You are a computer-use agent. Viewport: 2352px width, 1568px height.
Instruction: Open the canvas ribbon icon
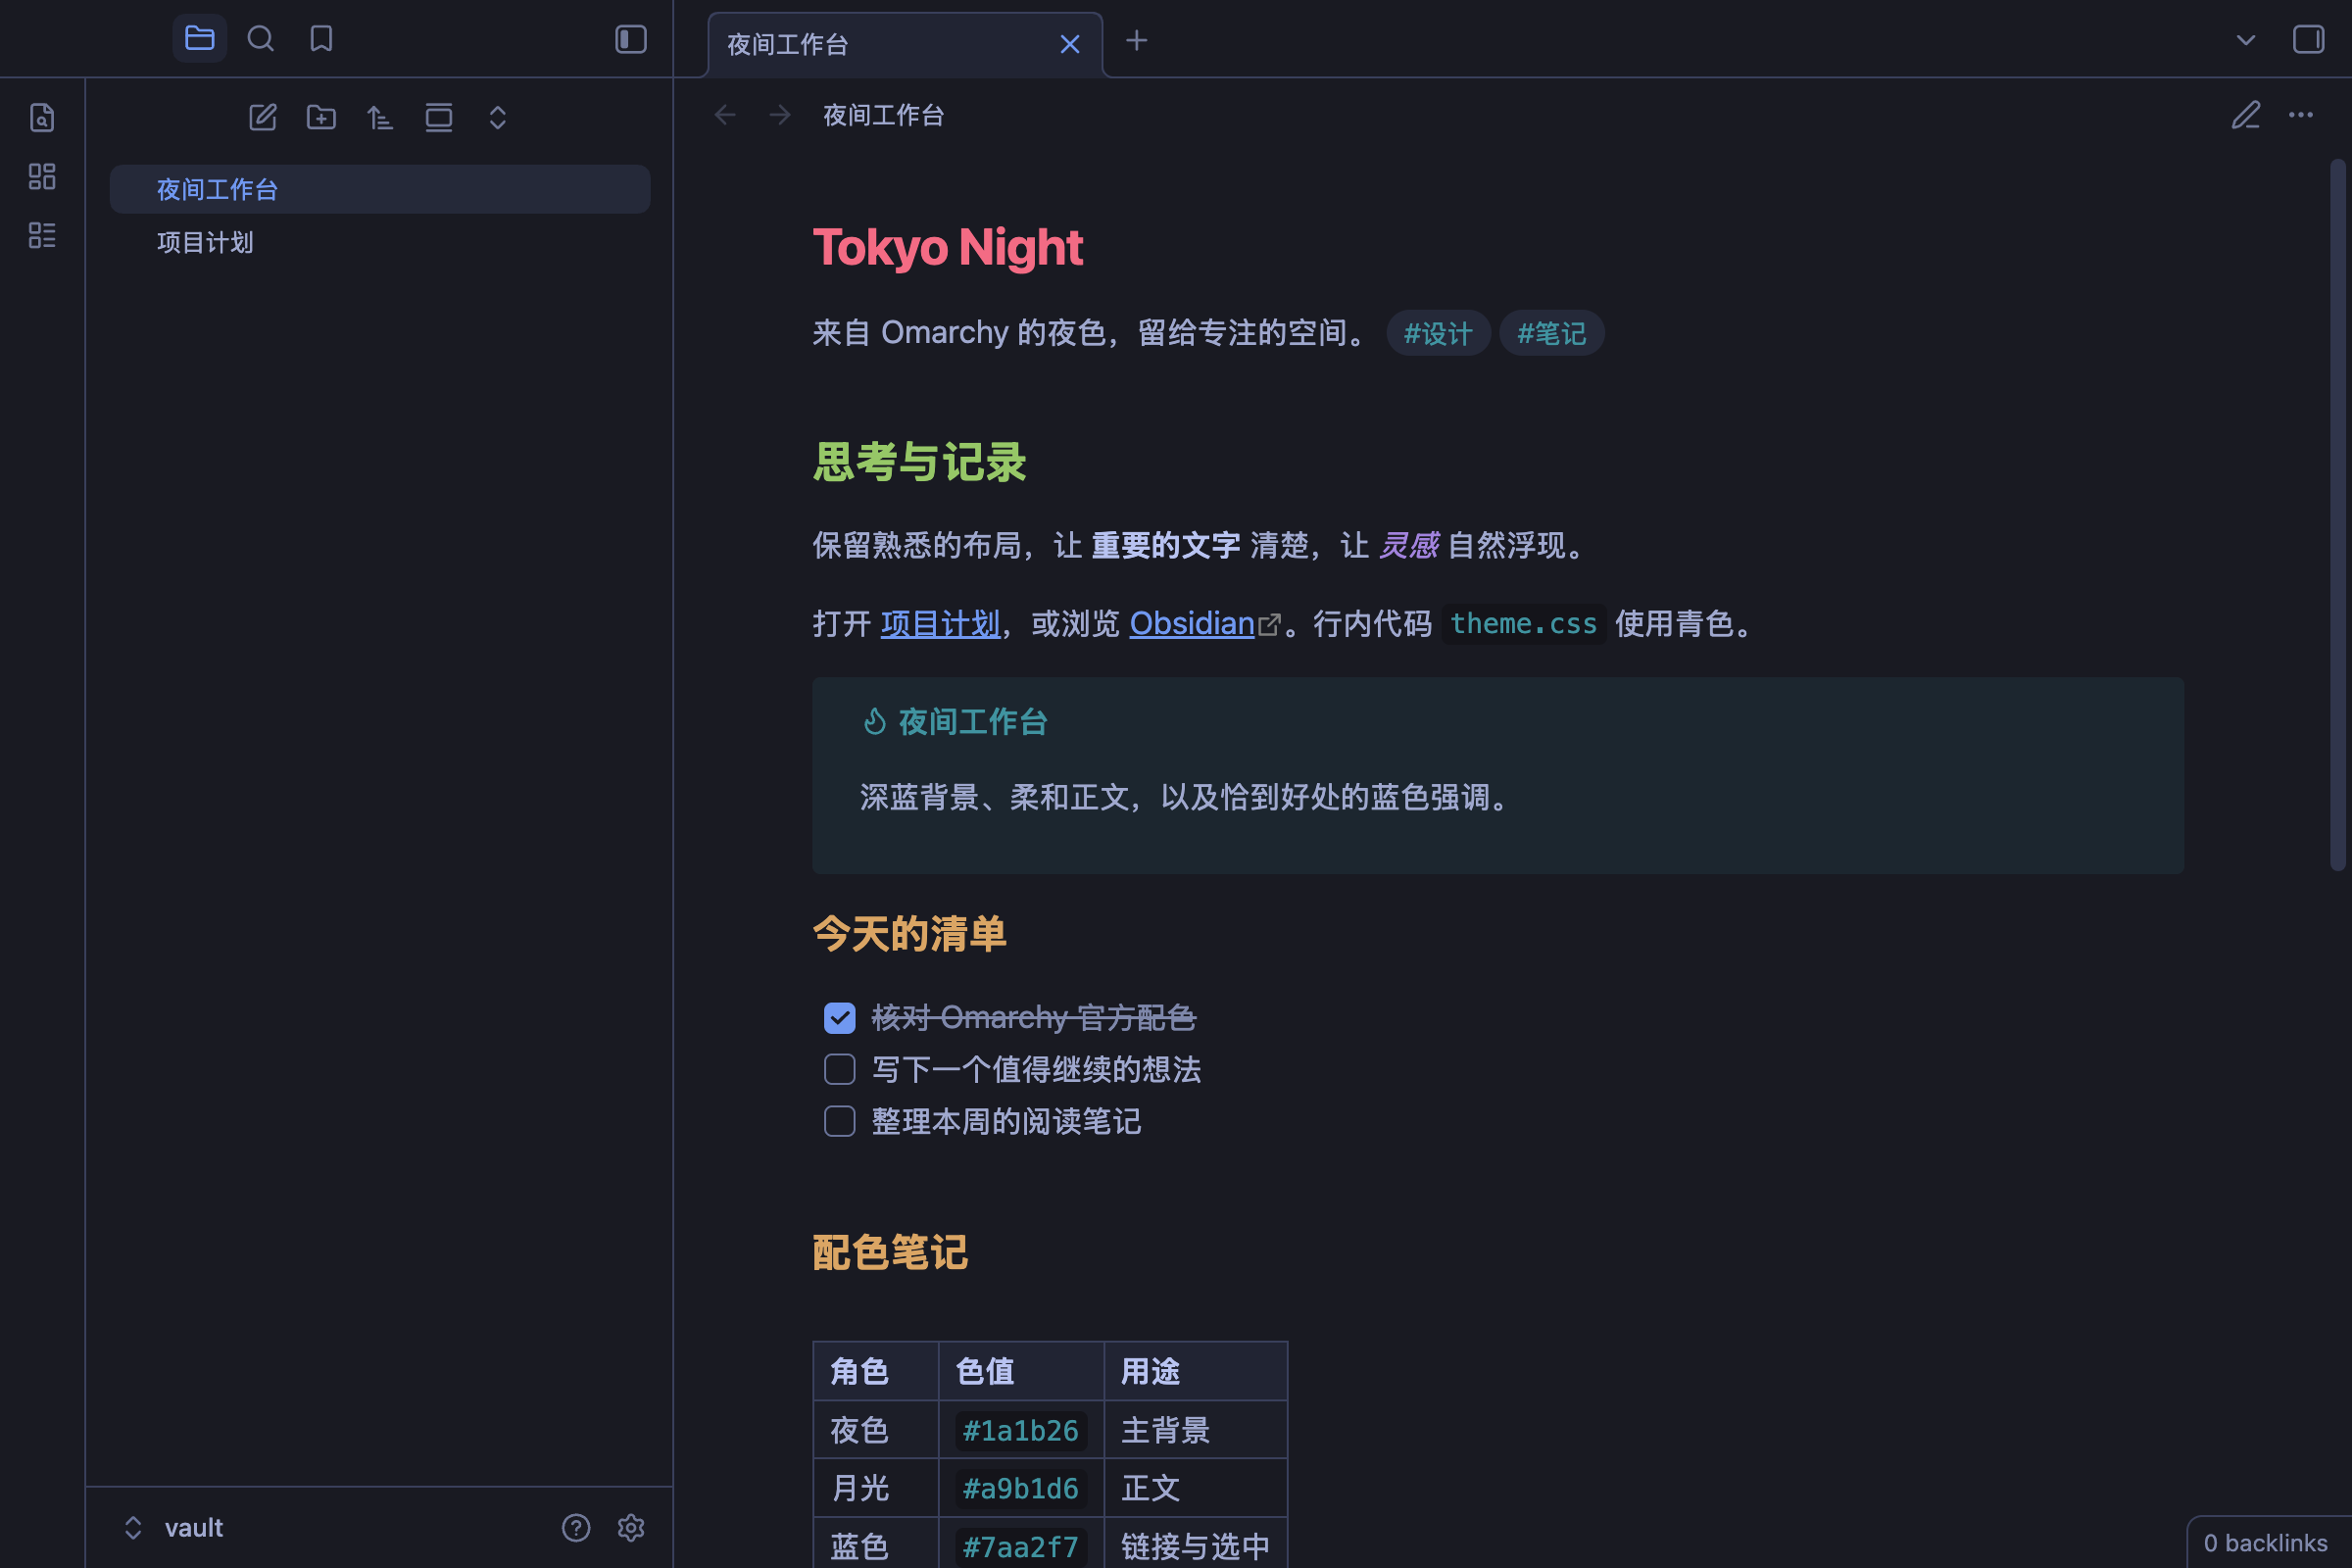[x=42, y=177]
